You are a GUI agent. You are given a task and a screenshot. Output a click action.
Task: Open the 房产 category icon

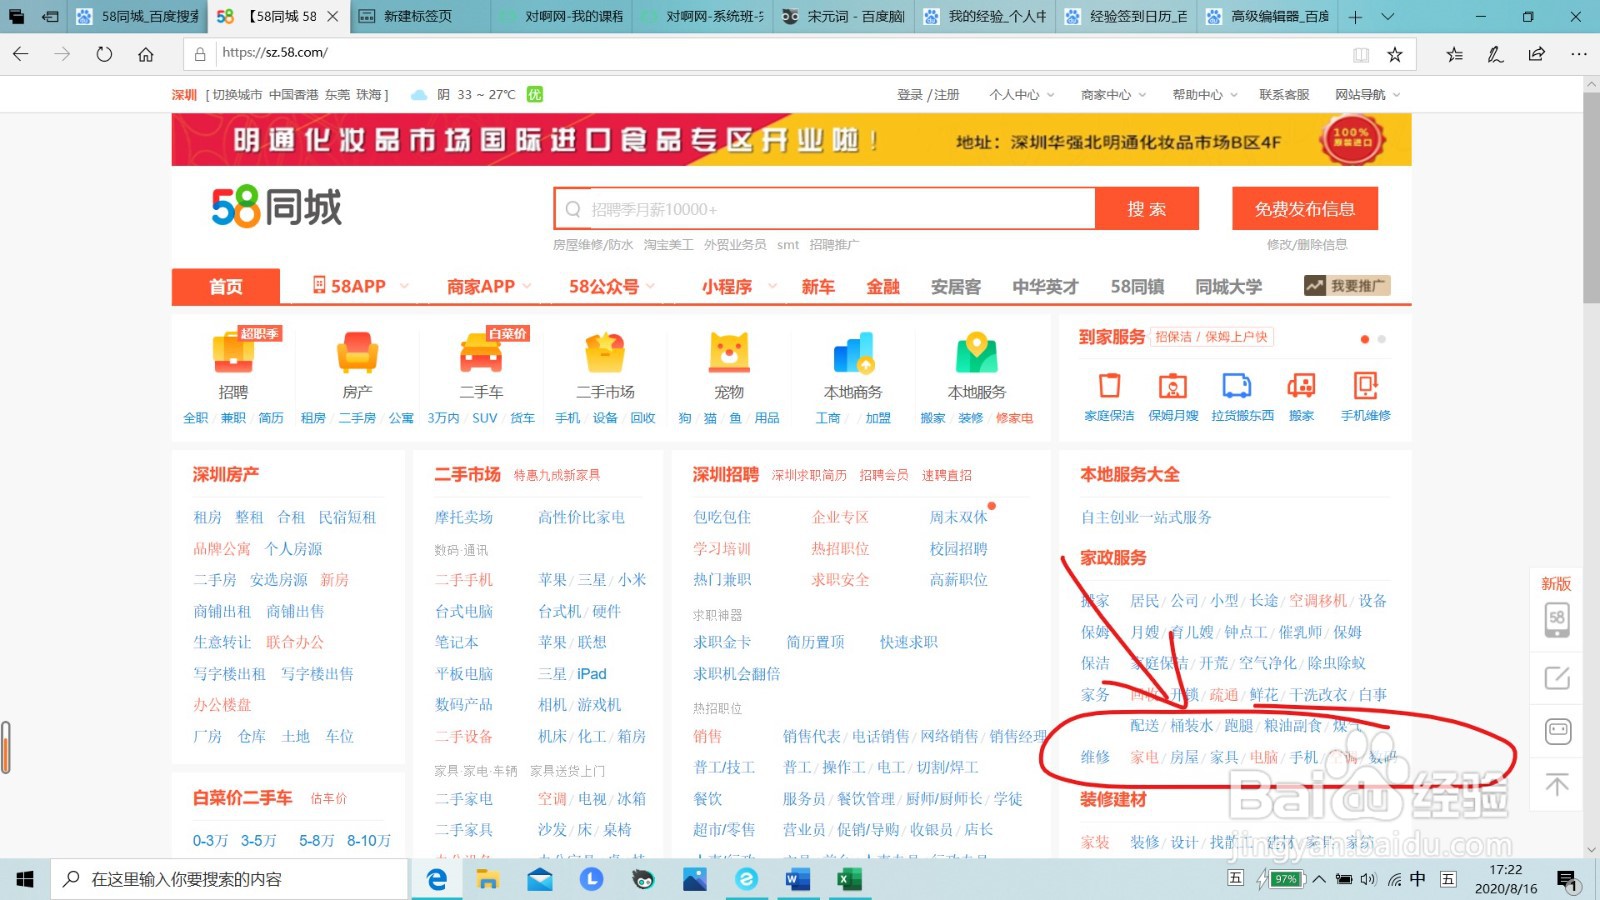357,353
